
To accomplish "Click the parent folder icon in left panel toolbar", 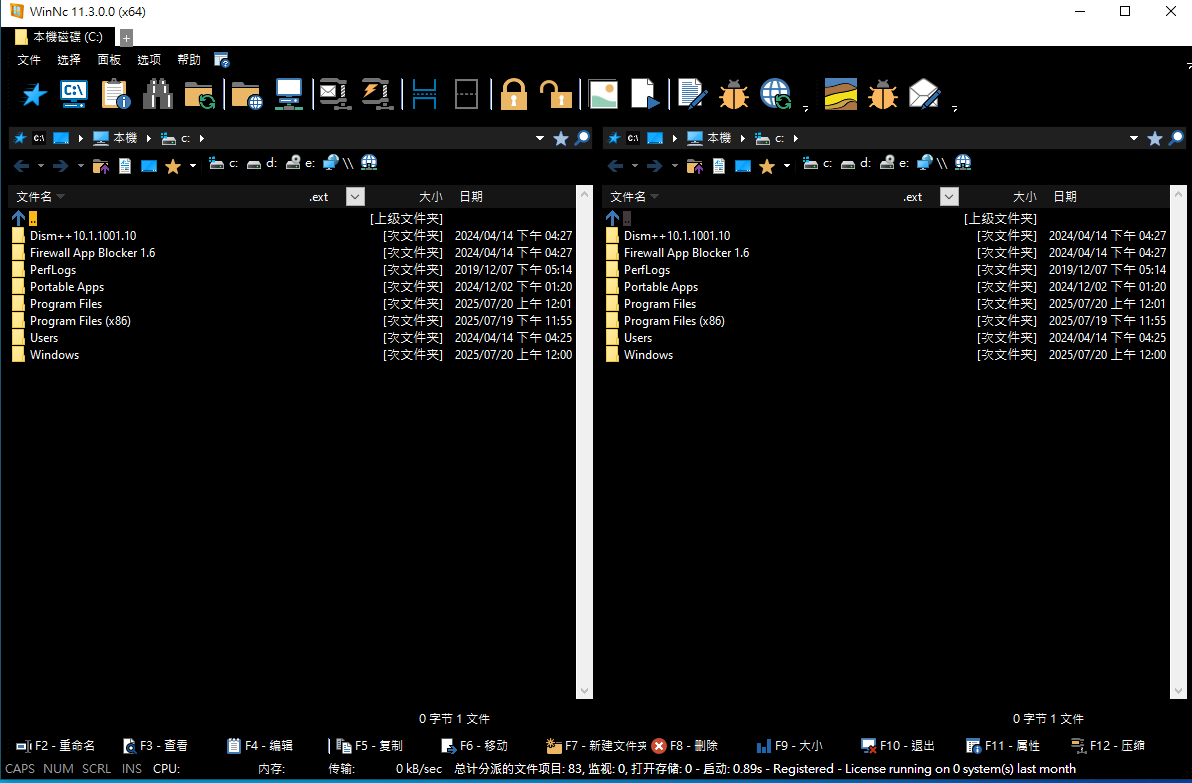I will point(100,165).
